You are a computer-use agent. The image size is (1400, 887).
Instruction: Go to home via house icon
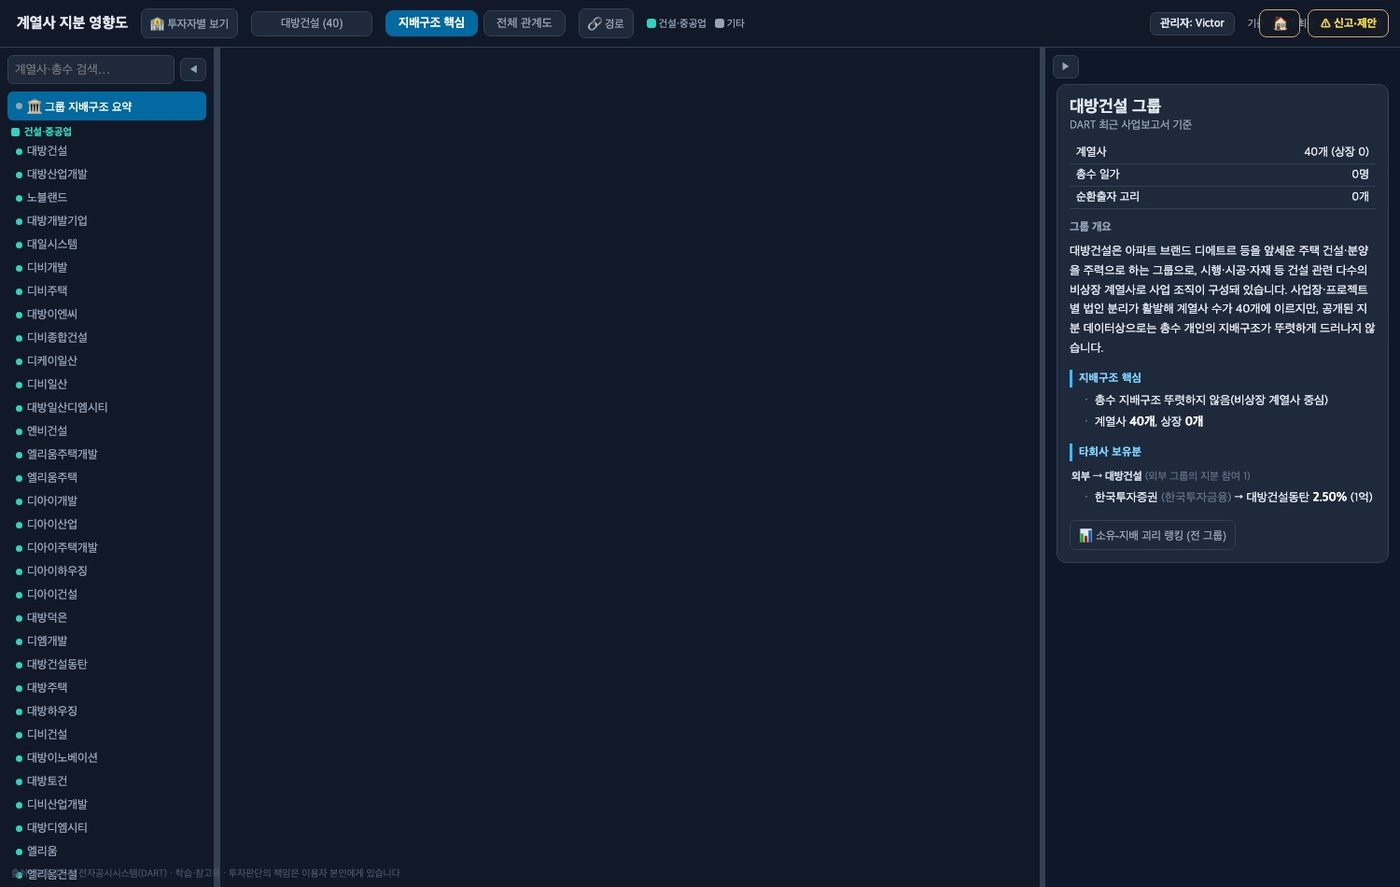point(1279,23)
